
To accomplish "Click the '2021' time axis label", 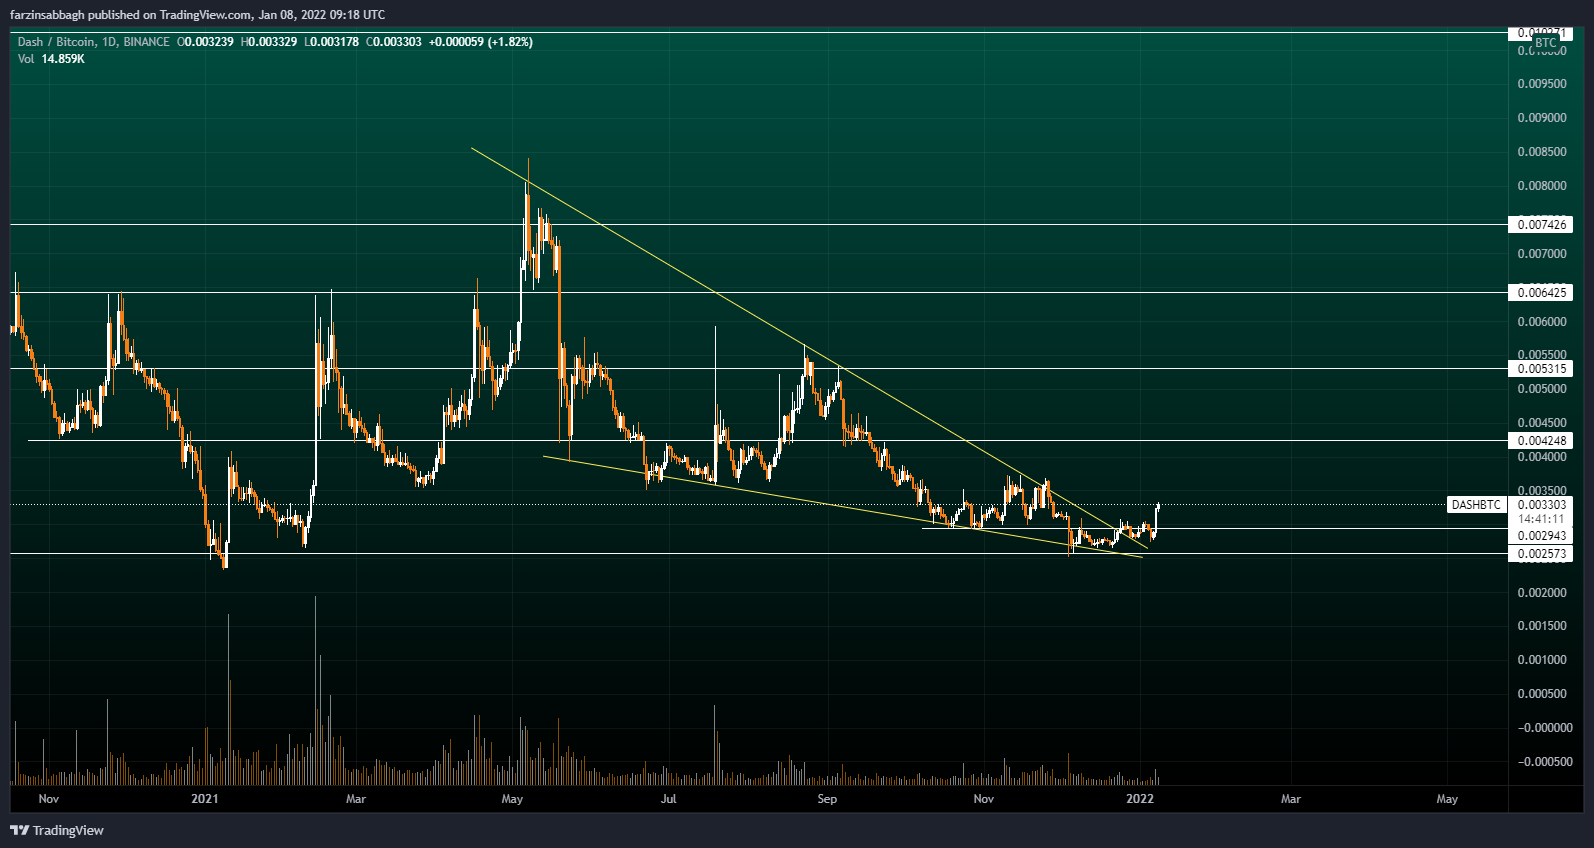I will [x=204, y=799].
